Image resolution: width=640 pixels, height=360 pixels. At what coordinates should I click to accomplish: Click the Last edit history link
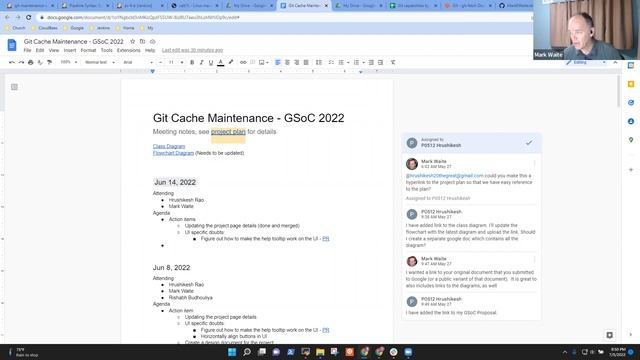(192, 50)
